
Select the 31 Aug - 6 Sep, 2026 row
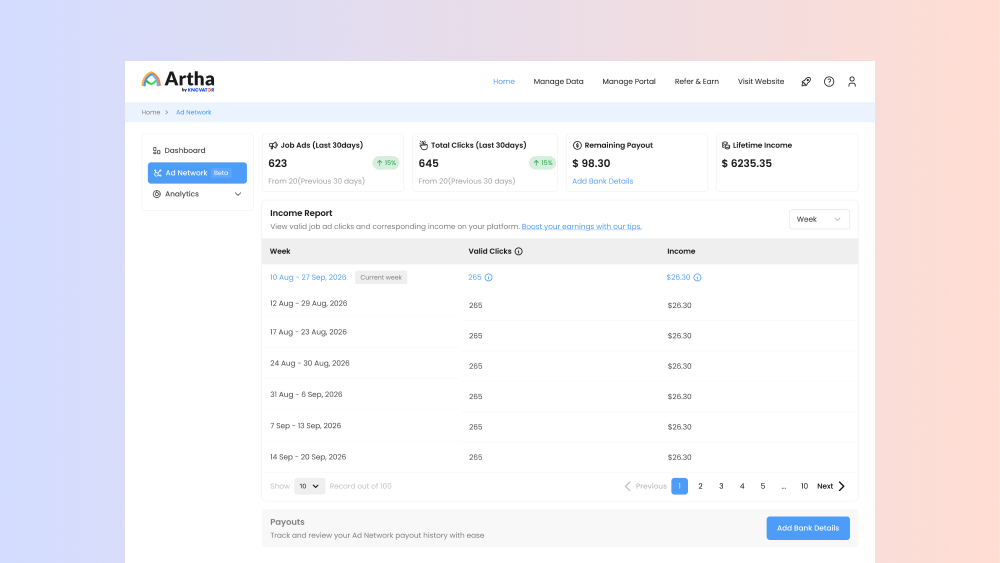[560, 395]
